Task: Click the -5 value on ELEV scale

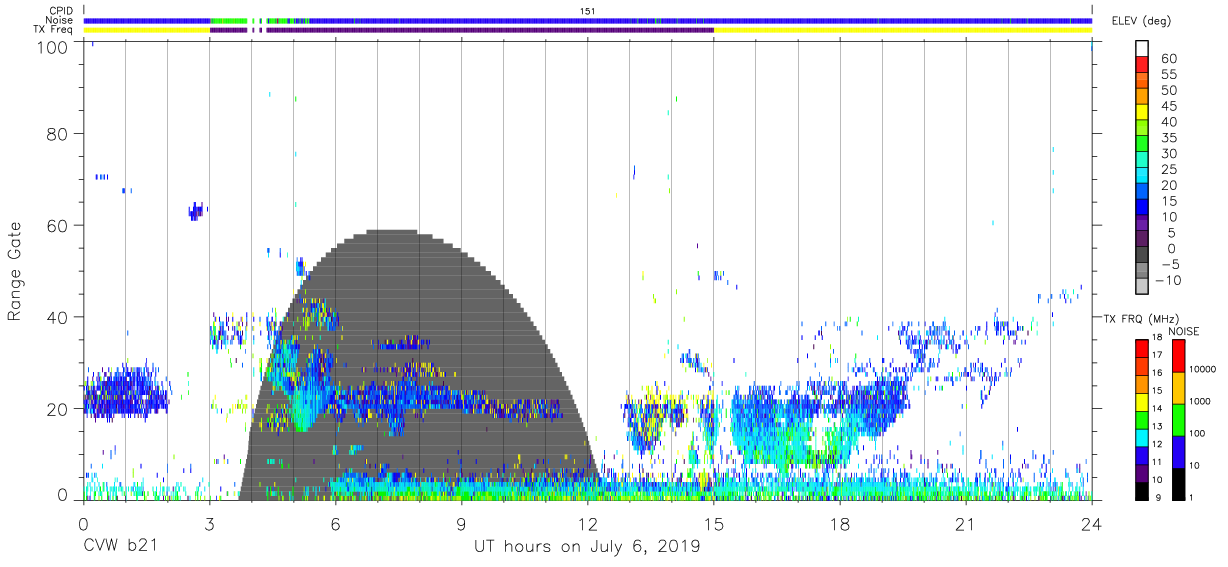Action: [1169, 264]
